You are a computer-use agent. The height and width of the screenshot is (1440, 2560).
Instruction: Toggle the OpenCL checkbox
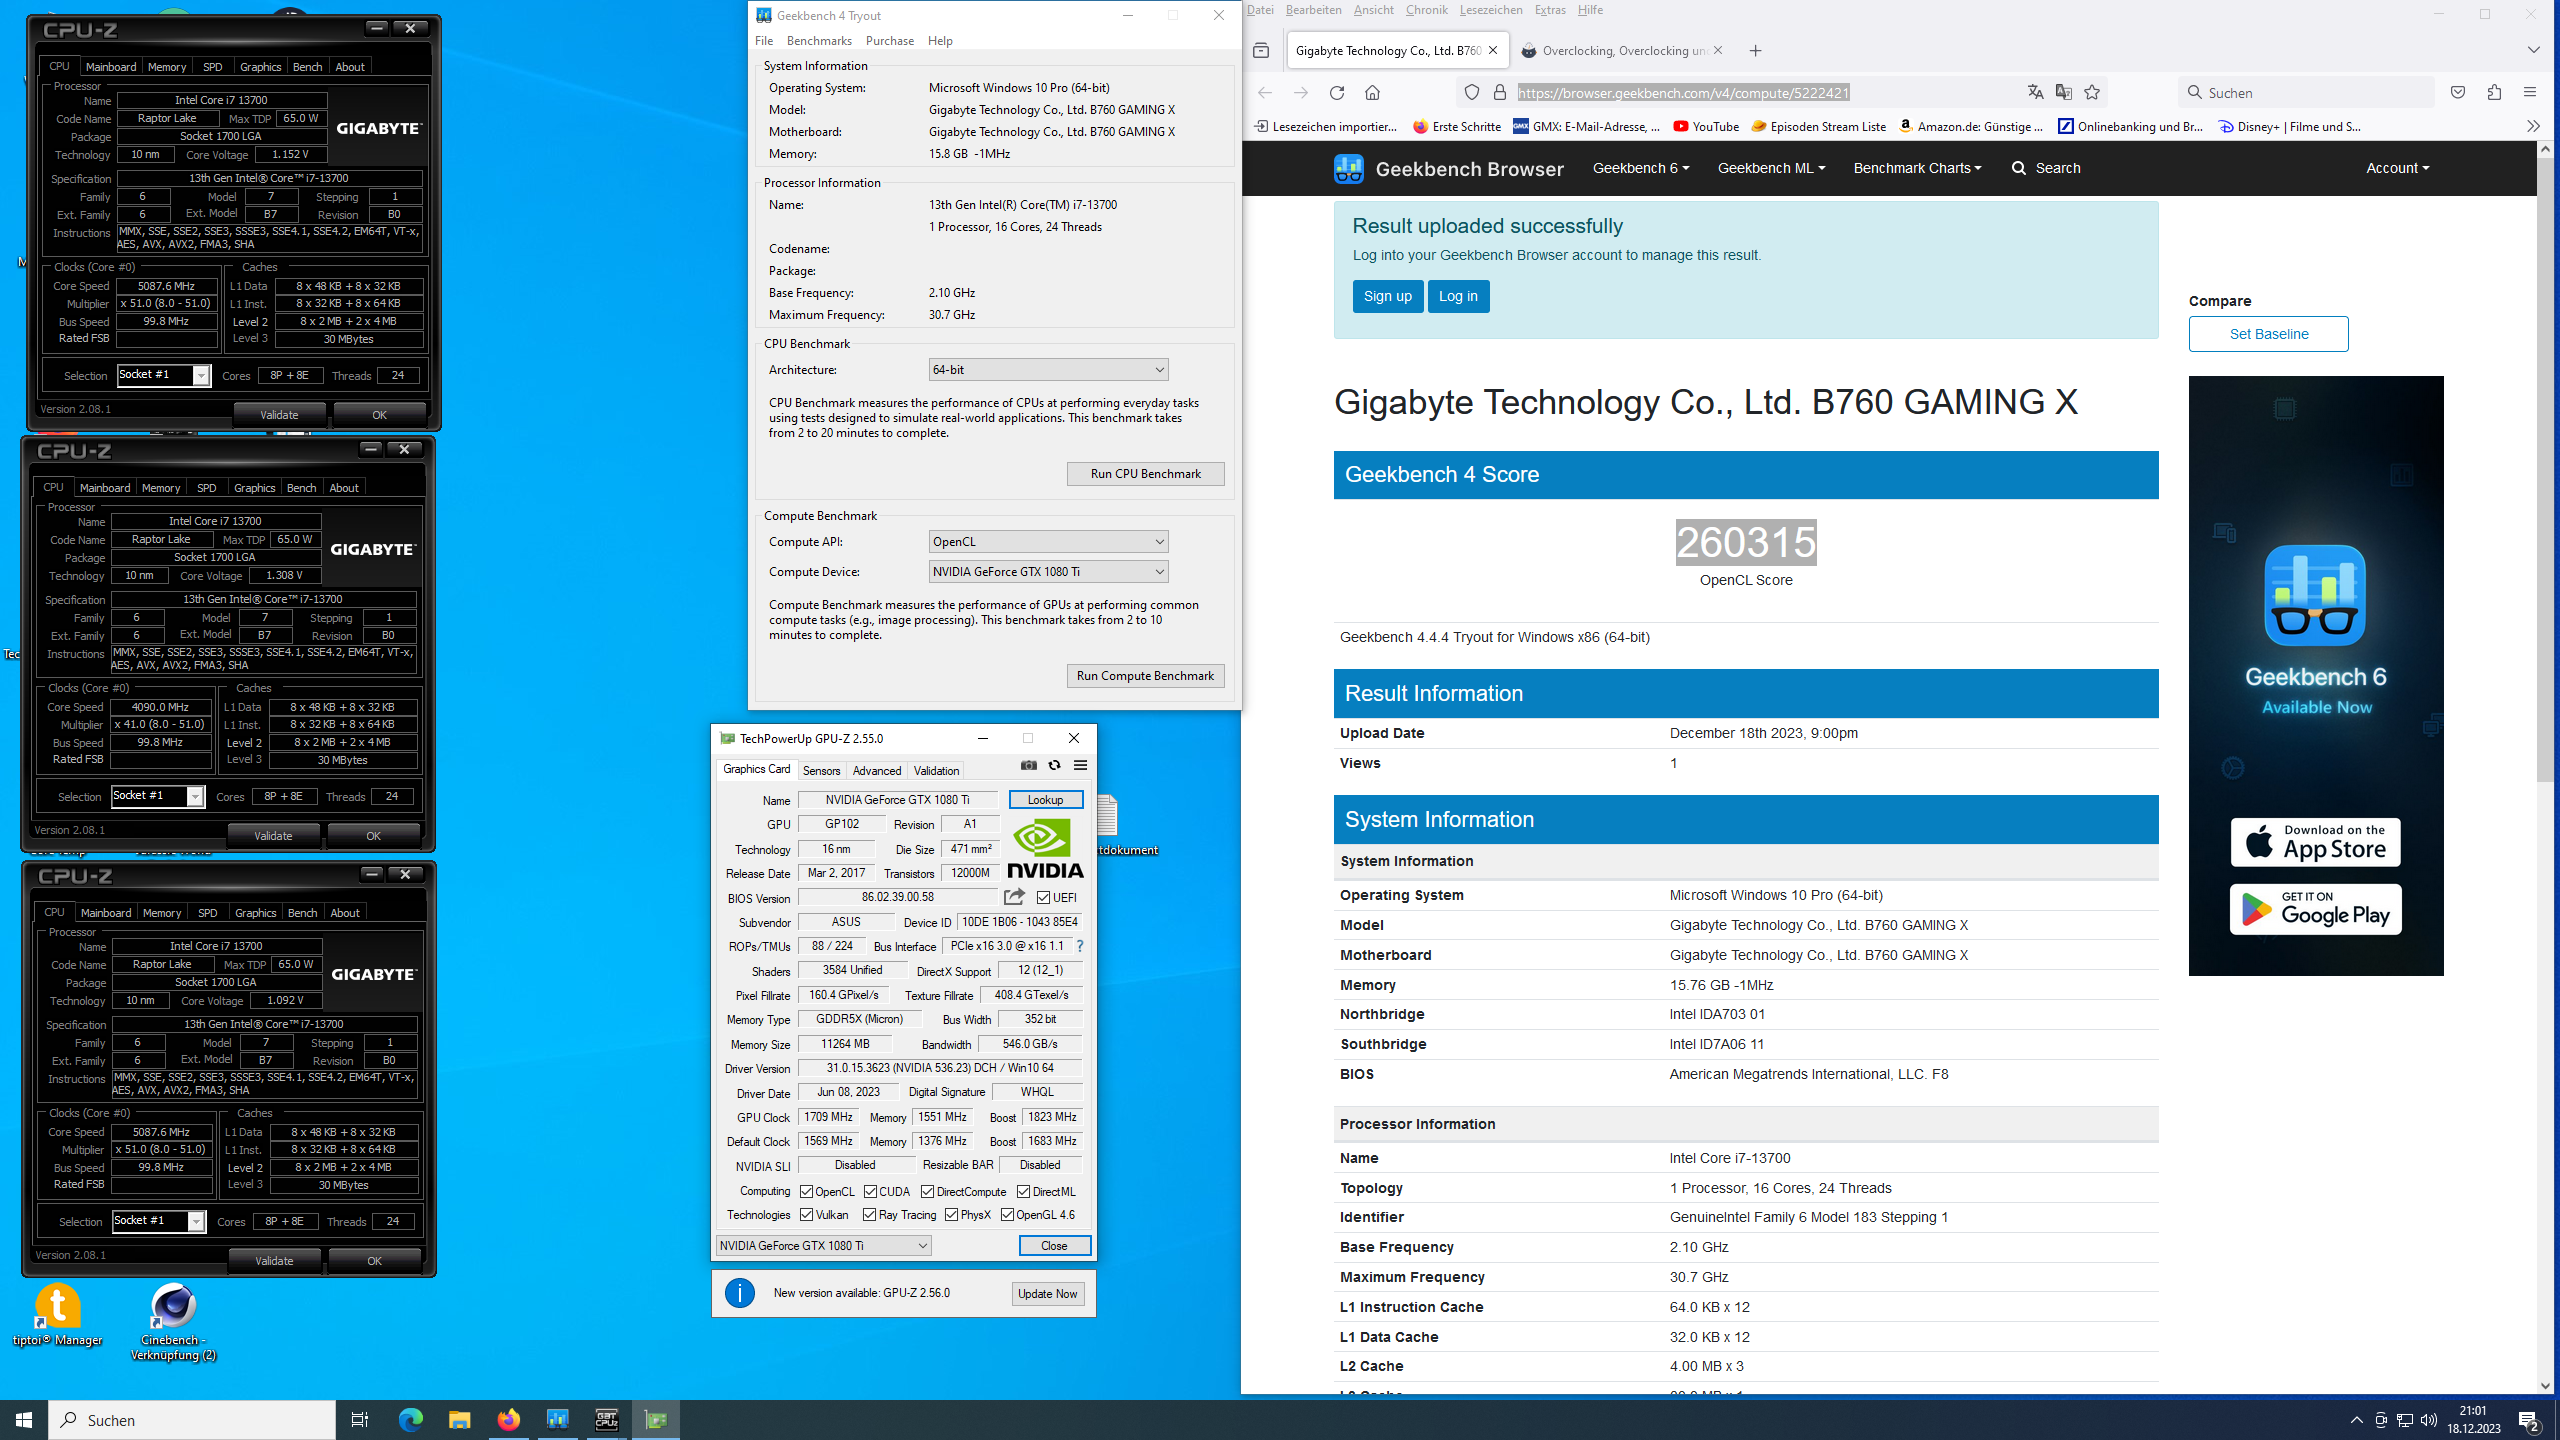pos(806,1191)
